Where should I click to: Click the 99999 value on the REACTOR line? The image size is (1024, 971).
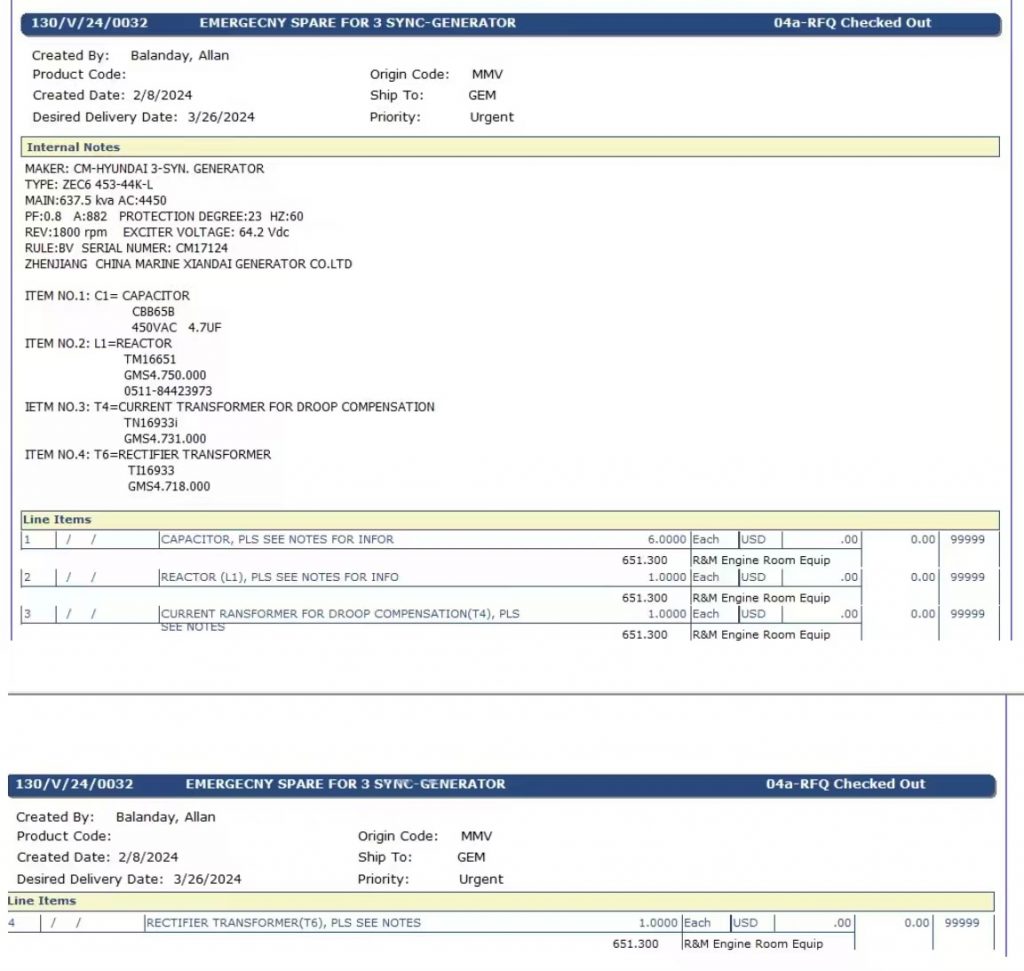(967, 577)
